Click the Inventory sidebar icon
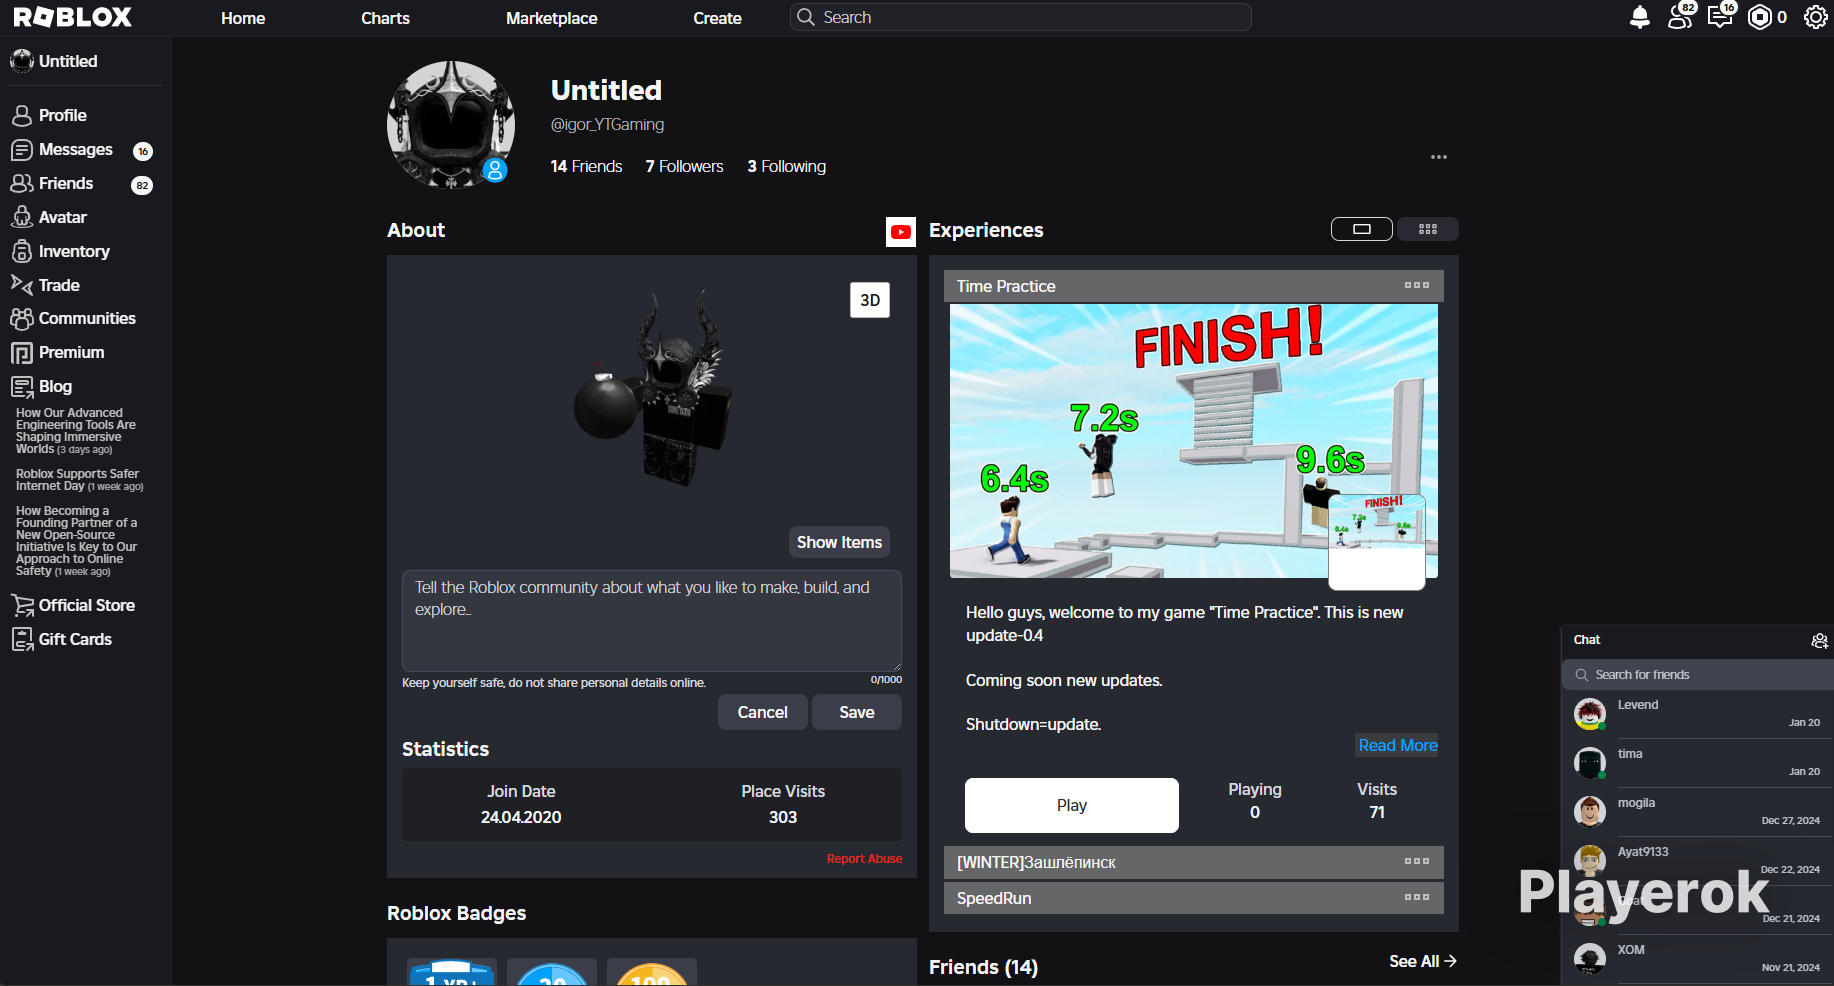 tap(22, 252)
